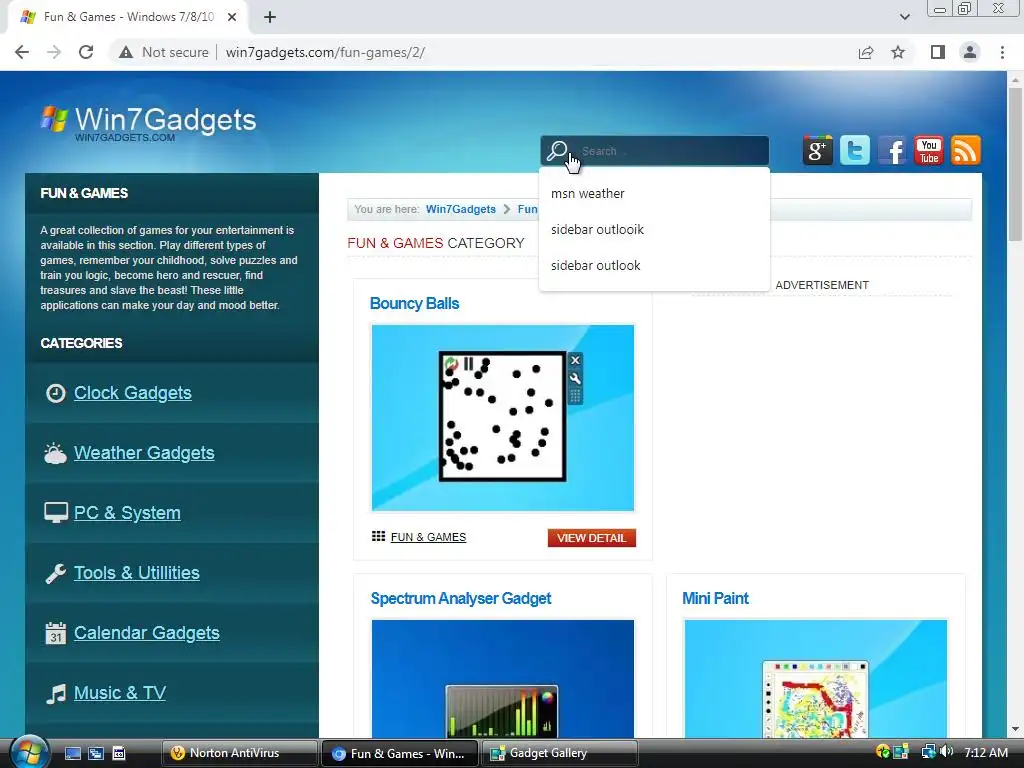Viewport: 1024px width, 768px height.
Task: Click the Mini Paint preview thumbnail
Action: click(x=816, y=679)
